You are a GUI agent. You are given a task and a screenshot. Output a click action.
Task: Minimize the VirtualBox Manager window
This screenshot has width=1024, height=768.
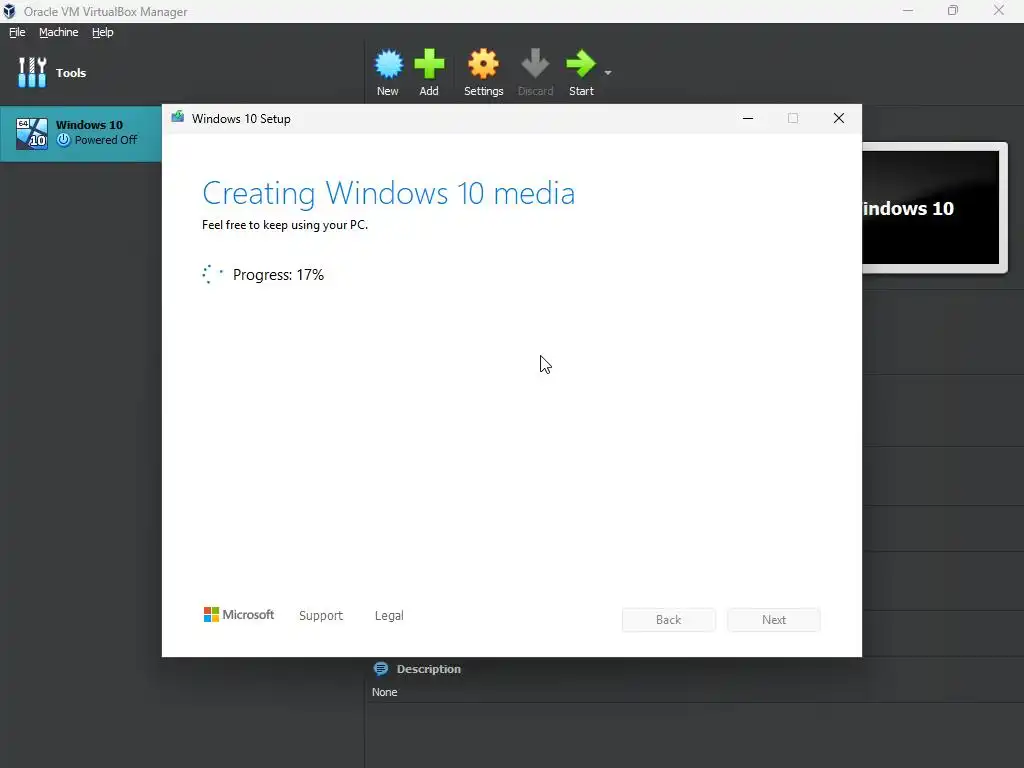pos(908,10)
